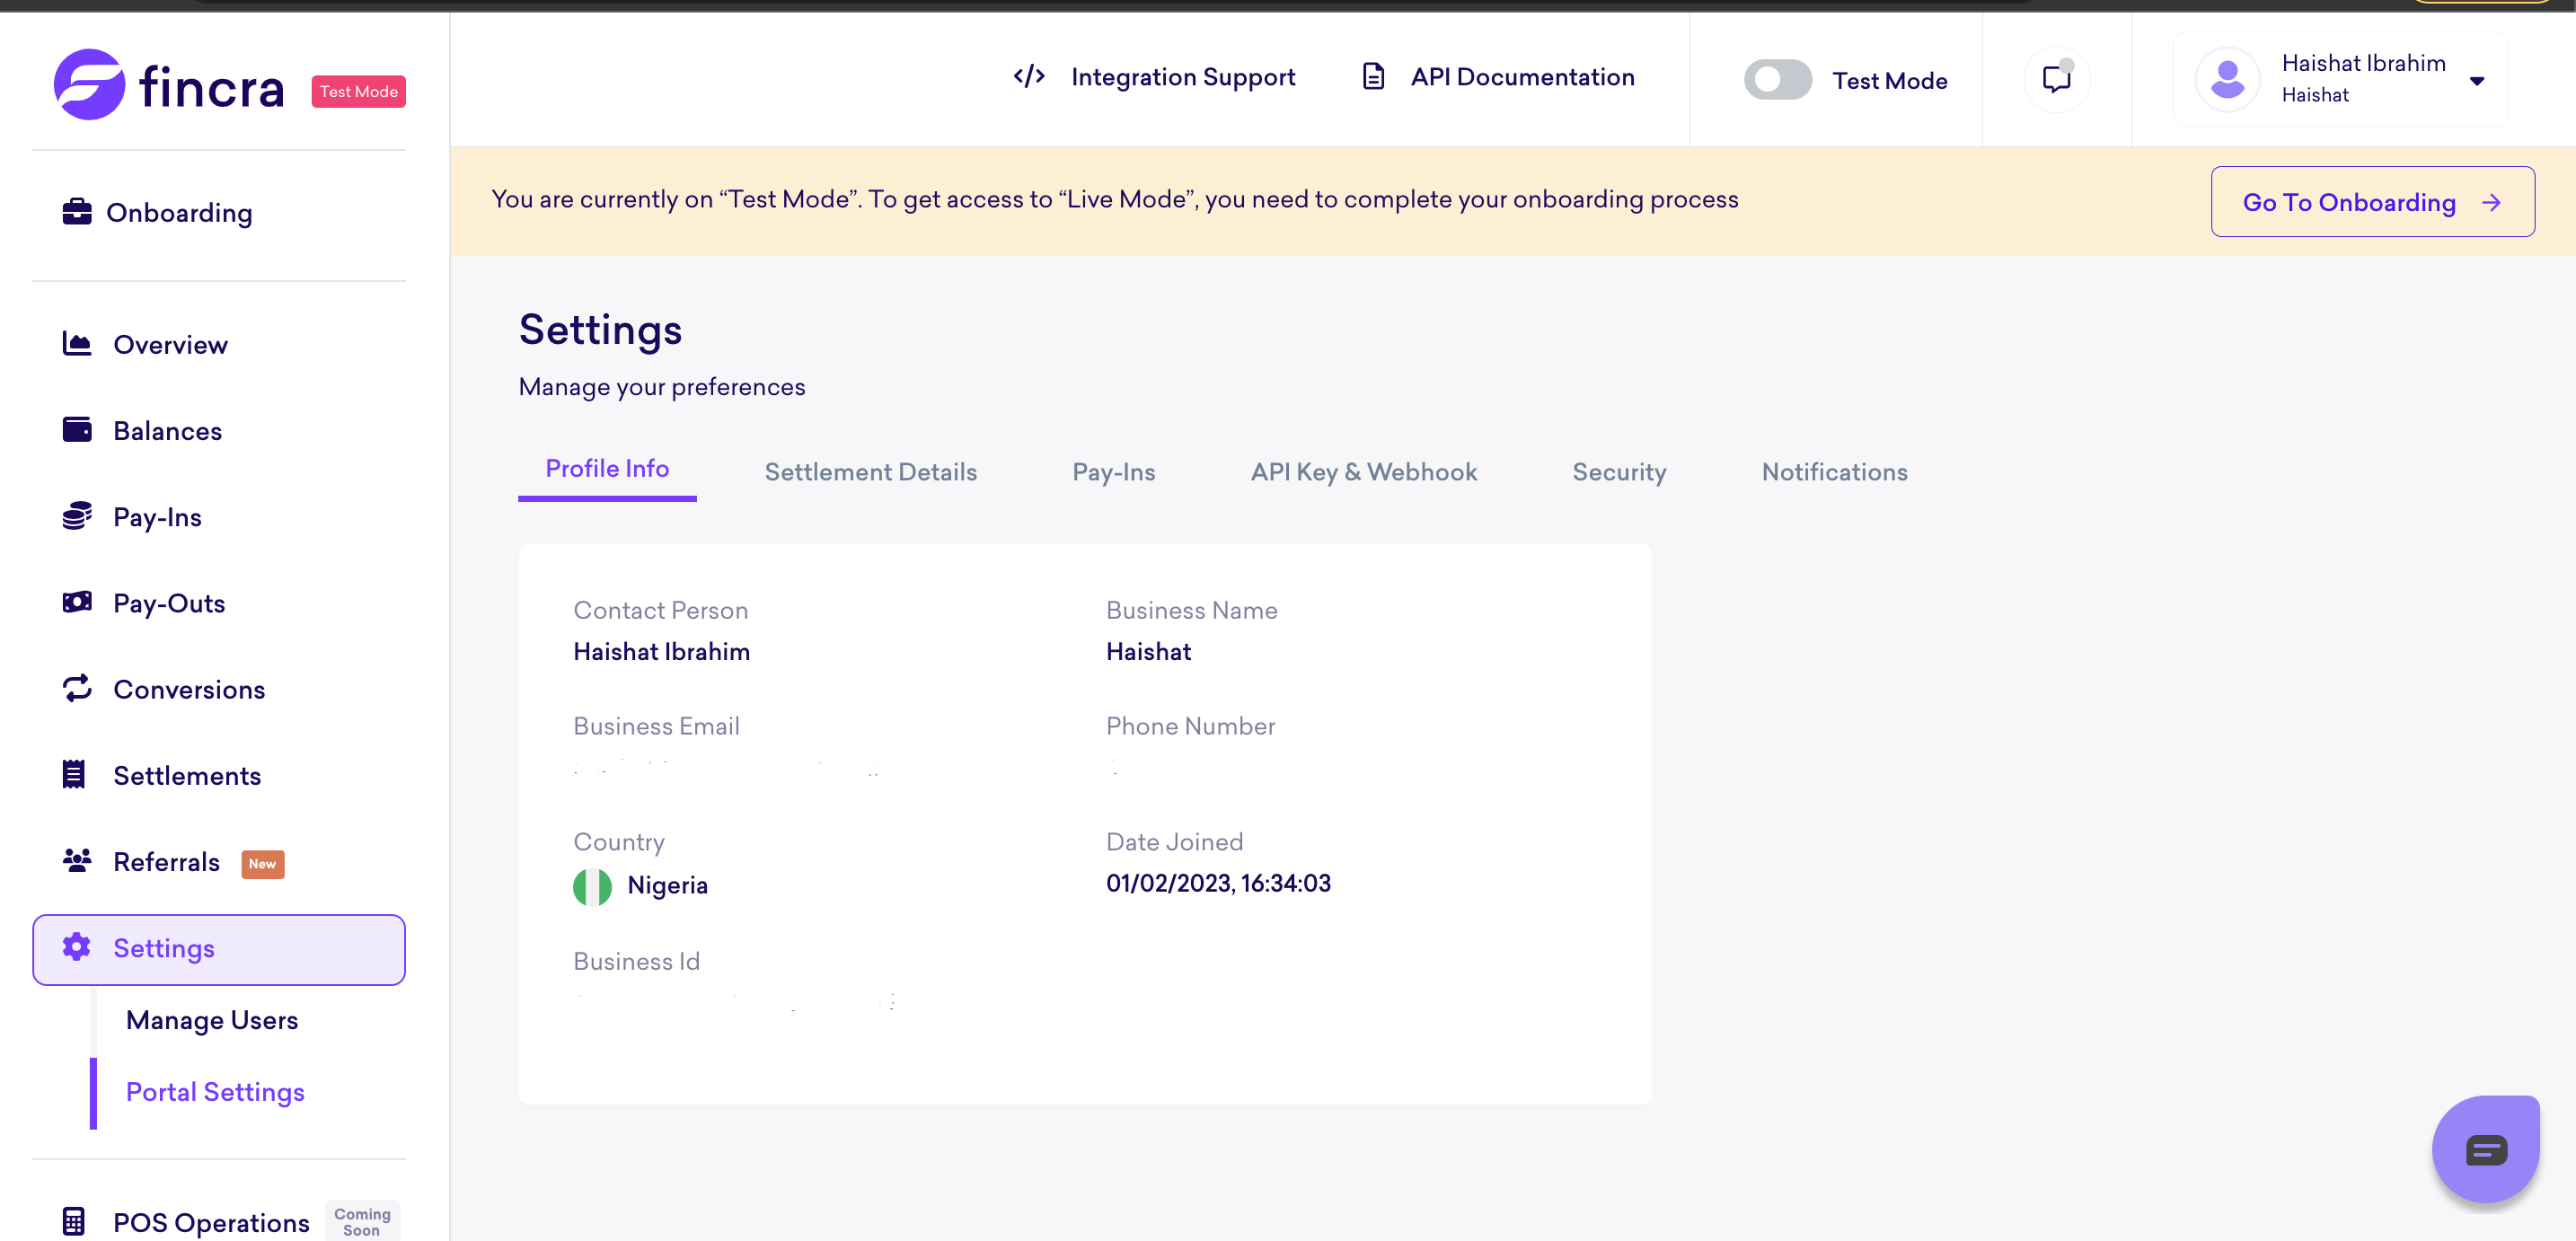This screenshot has width=2576, height=1241.
Task: Expand the Haishat Ibrahim account dropdown
Action: [x=2476, y=81]
